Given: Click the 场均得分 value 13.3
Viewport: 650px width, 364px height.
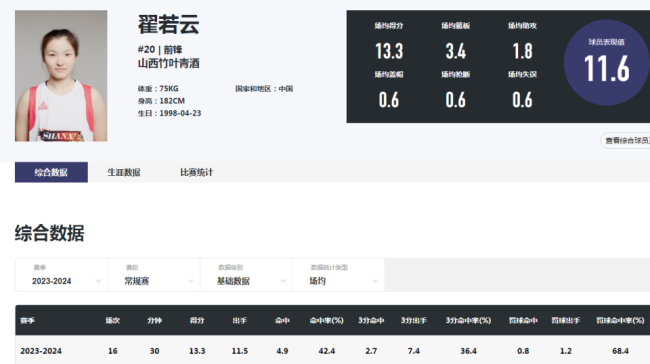Looking at the screenshot, I should pyautogui.click(x=389, y=51).
